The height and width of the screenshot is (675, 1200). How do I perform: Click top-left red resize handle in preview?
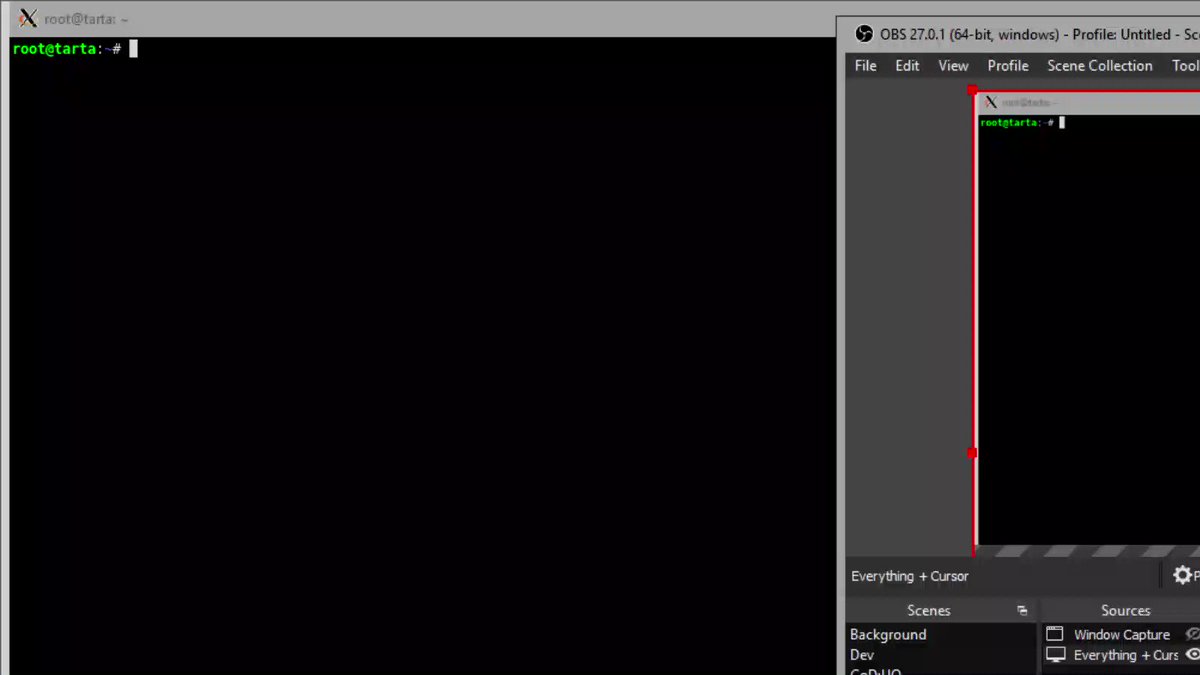tap(972, 90)
